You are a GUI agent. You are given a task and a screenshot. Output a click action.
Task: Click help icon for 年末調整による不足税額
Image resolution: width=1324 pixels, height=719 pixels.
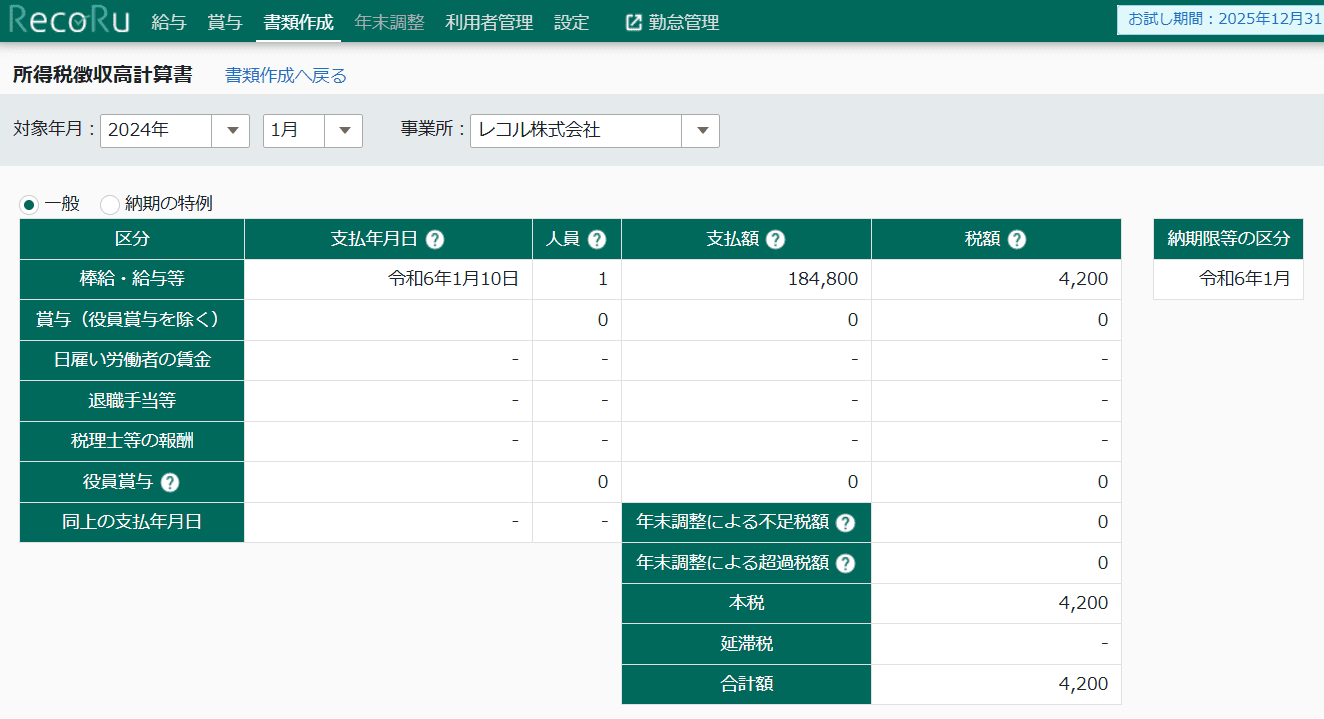(x=845, y=523)
